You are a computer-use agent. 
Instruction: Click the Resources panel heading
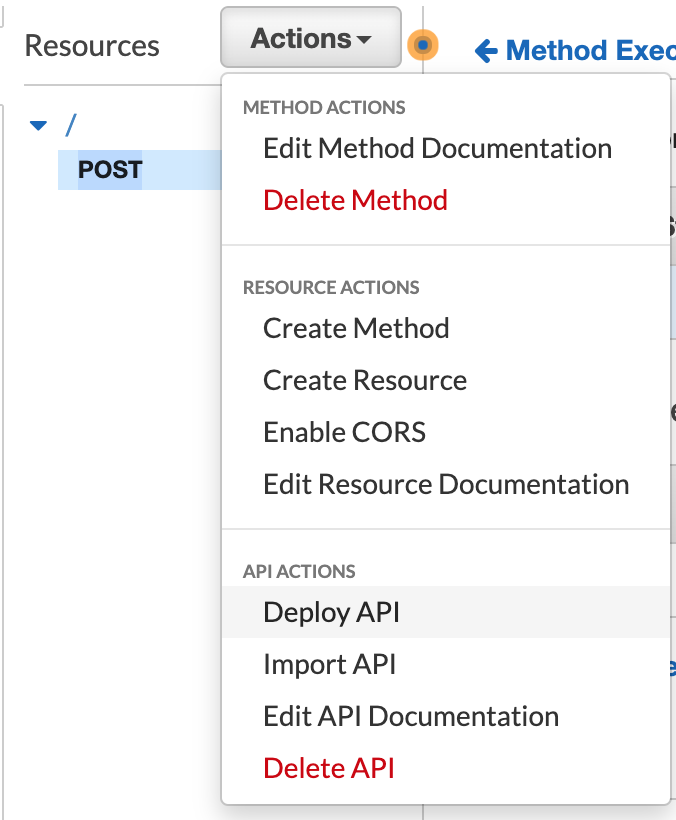(x=92, y=46)
